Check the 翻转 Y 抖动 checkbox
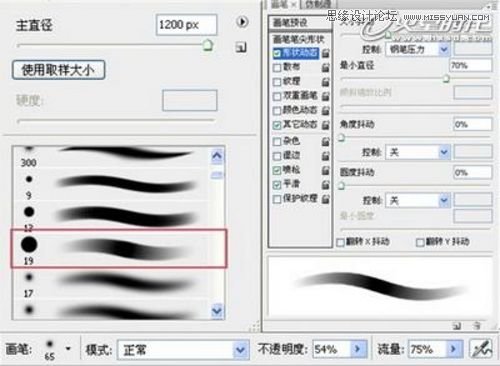 [x=420, y=242]
